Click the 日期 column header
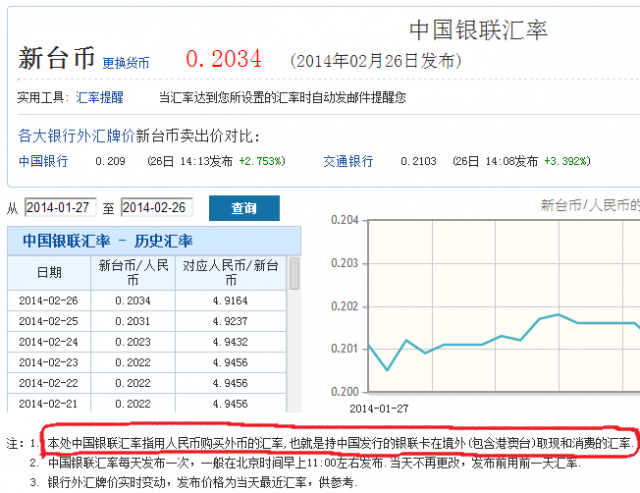The image size is (640, 493). pos(49,273)
